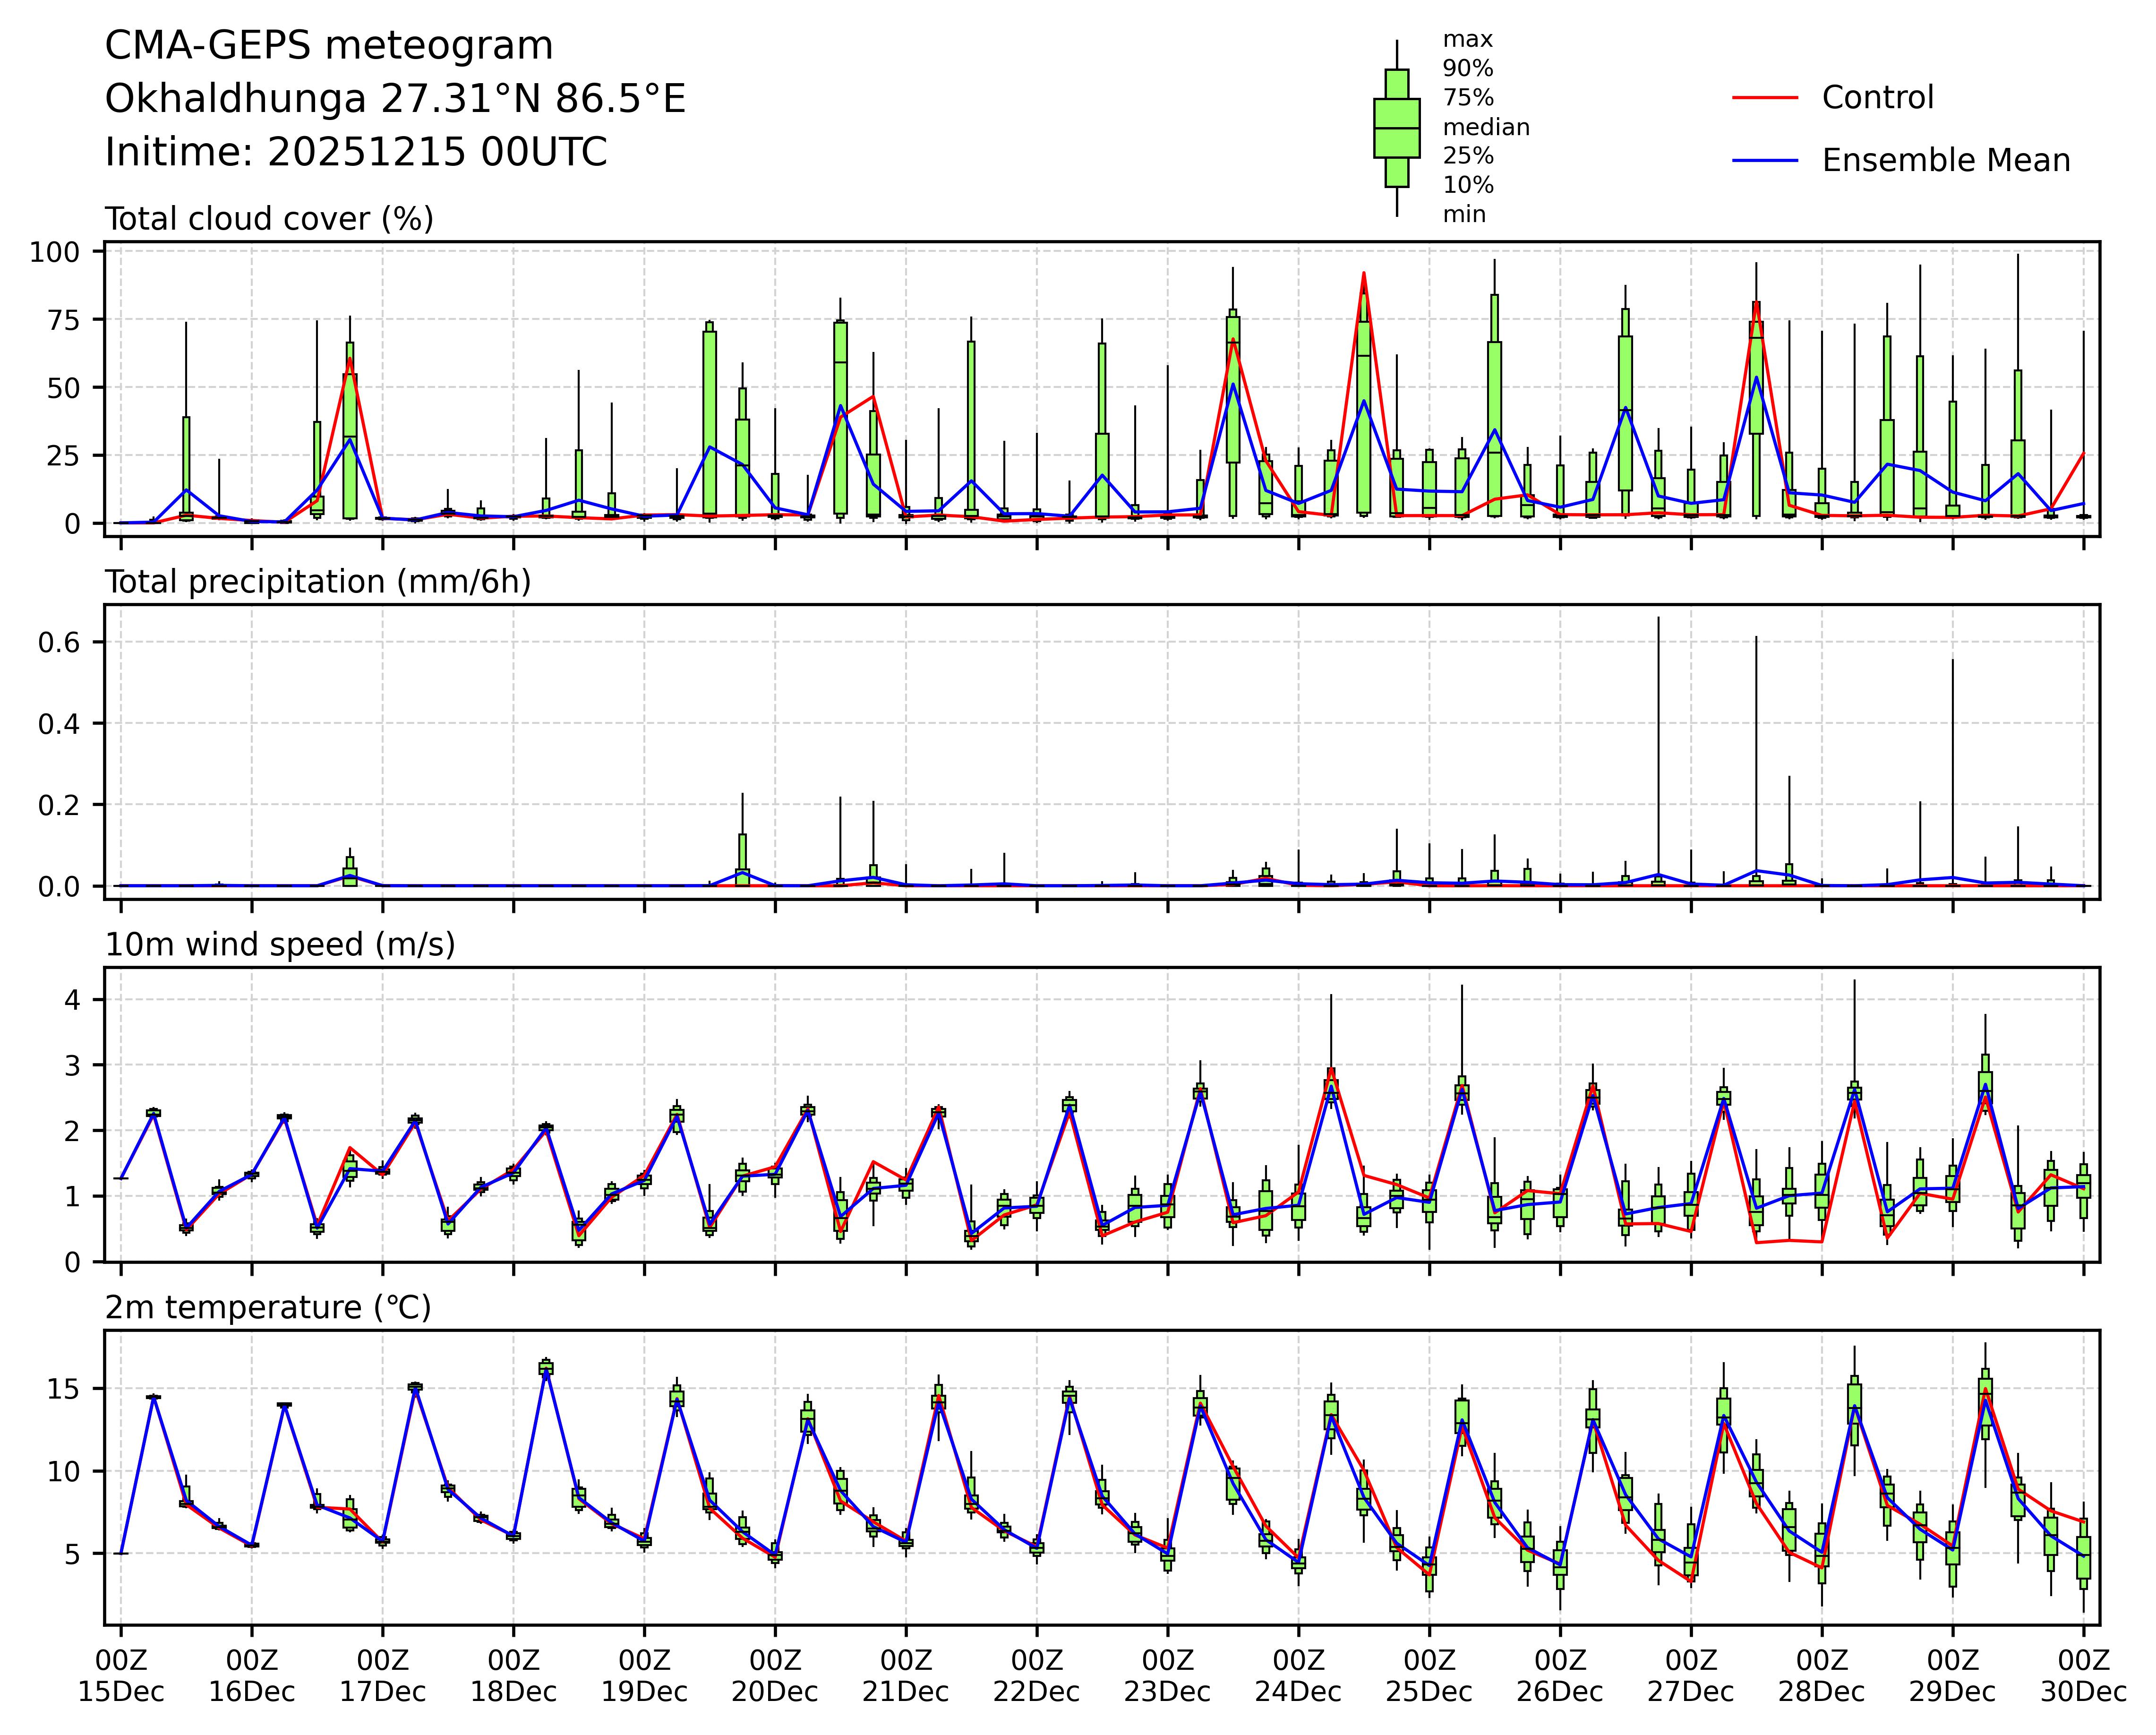Screen dimensions: 2156x1735
Task: Click the blue Ensemble Mean legend line
Action: tap(1765, 161)
